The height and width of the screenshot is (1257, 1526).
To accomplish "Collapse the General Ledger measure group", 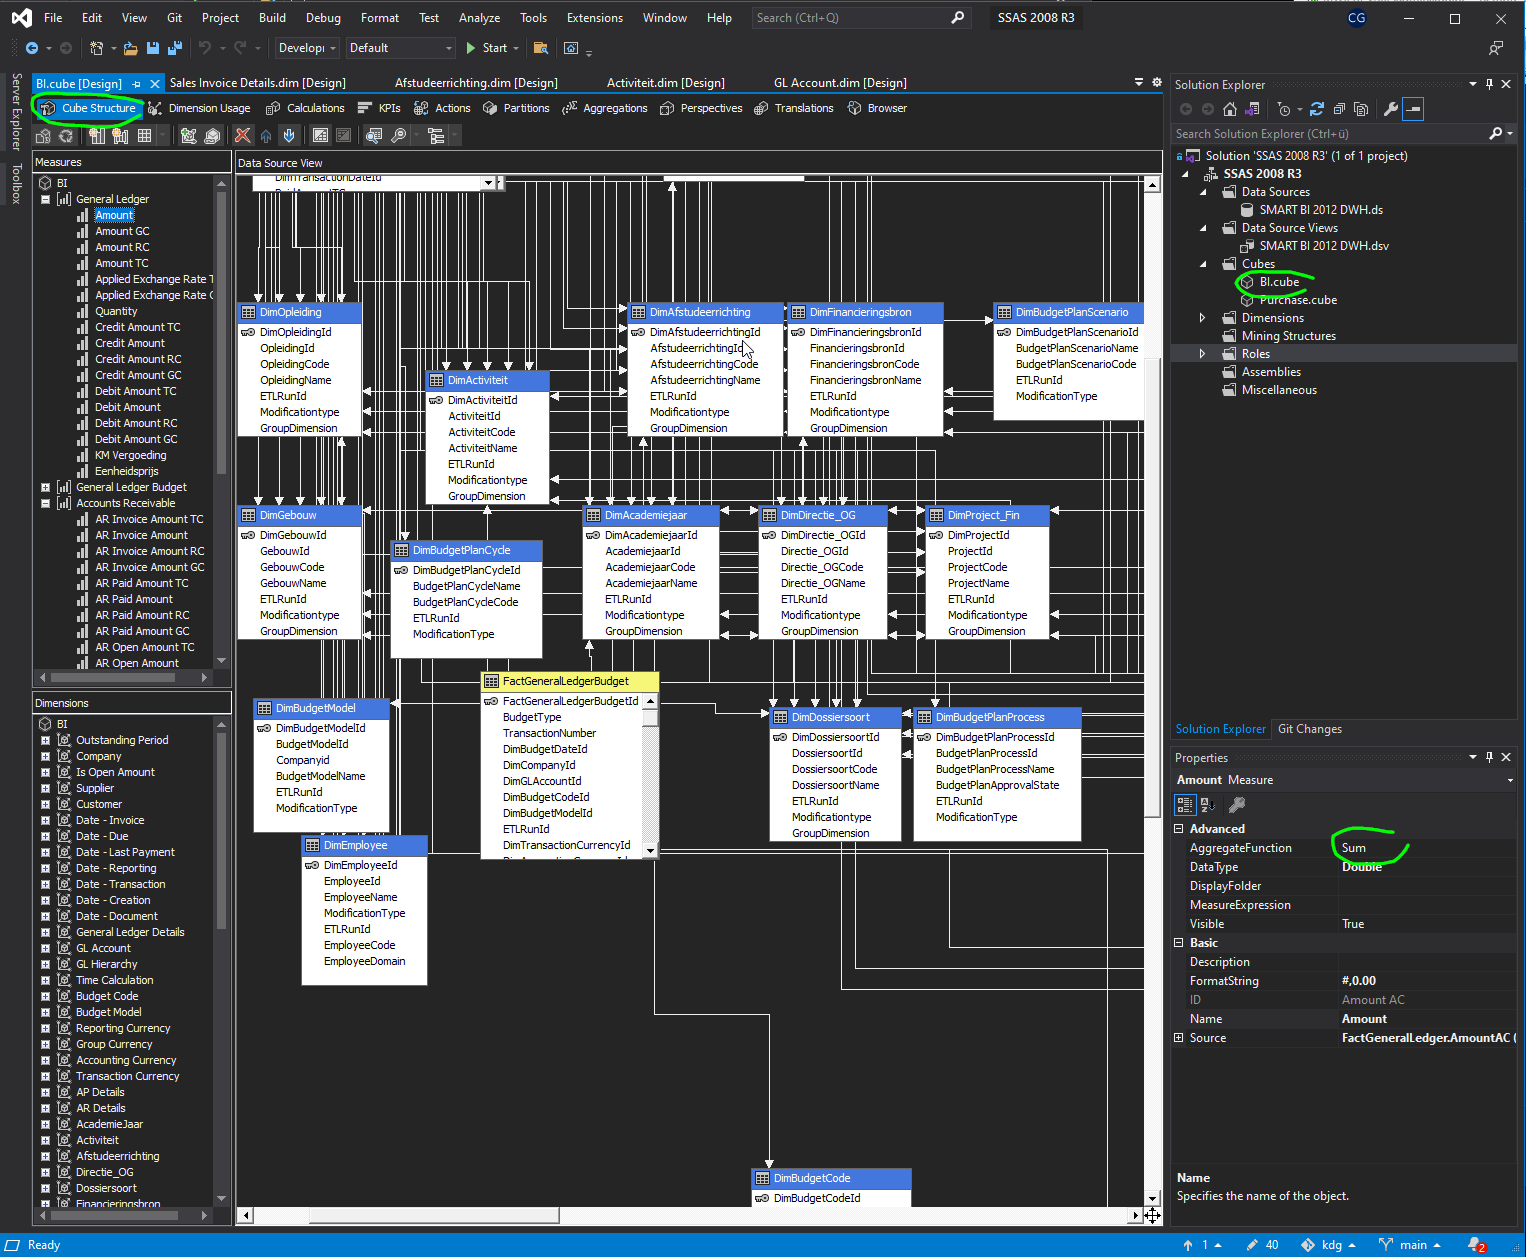I will [45, 199].
